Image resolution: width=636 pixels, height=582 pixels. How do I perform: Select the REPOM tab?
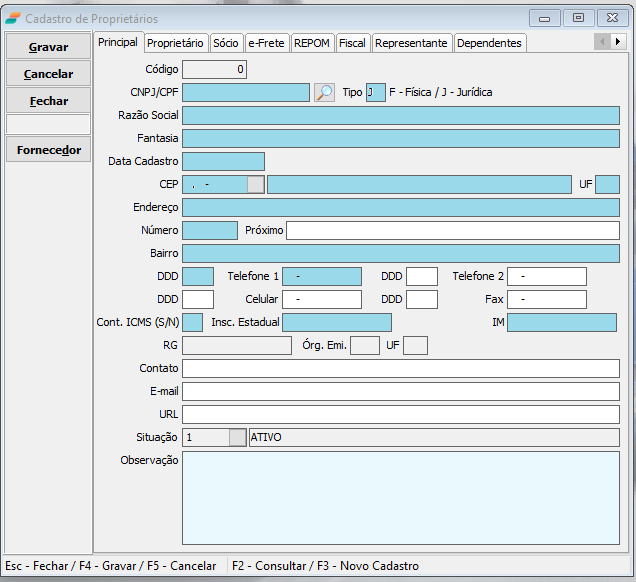click(312, 43)
